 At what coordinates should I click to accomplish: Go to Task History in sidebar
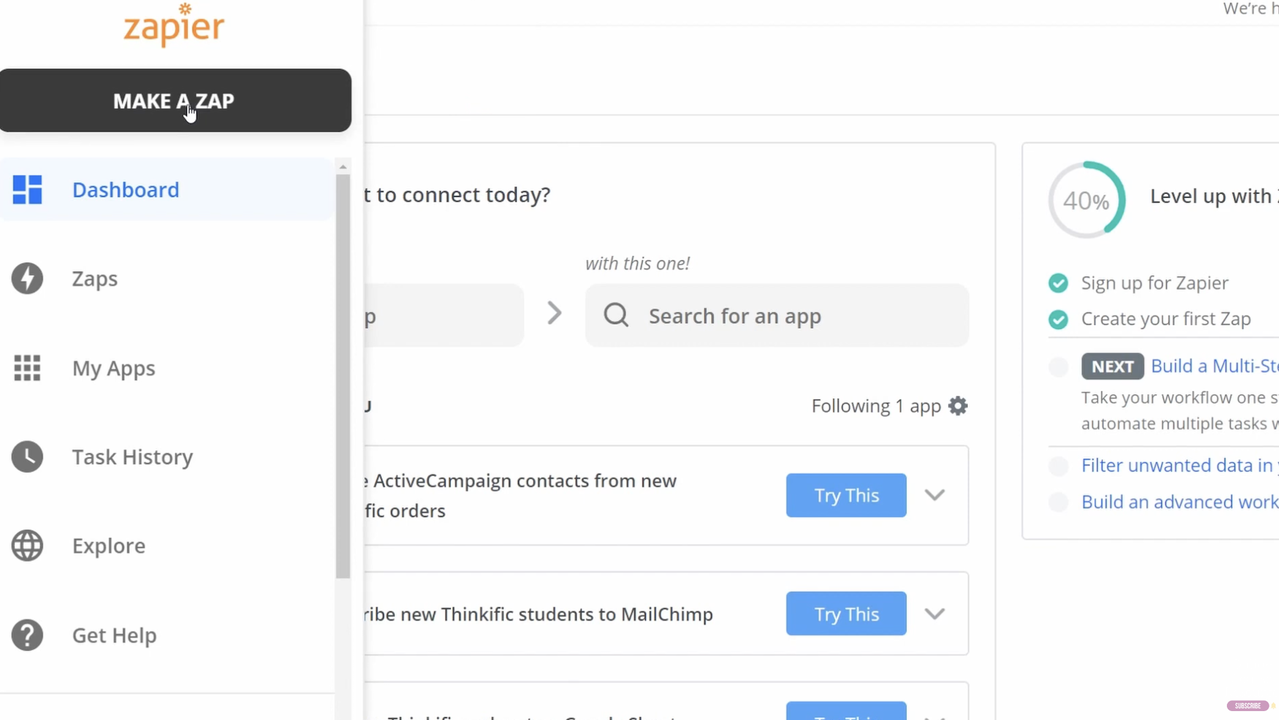tap(132, 457)
